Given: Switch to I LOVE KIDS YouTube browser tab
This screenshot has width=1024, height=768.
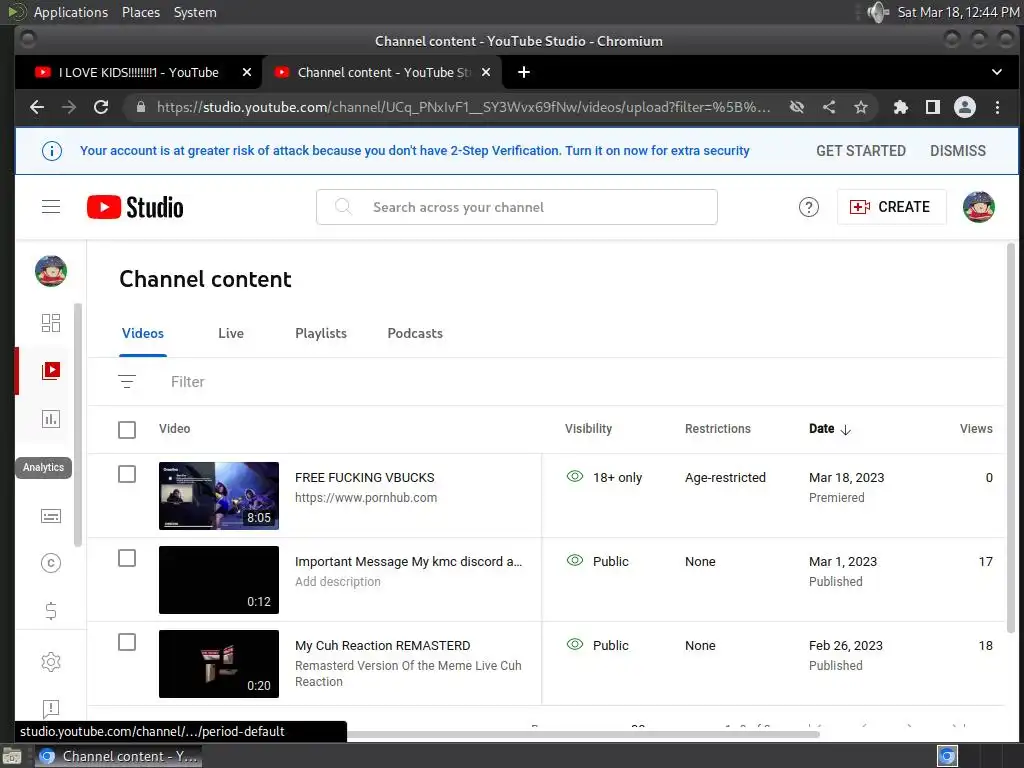Looking at the screenshot, I should [138, 72].
